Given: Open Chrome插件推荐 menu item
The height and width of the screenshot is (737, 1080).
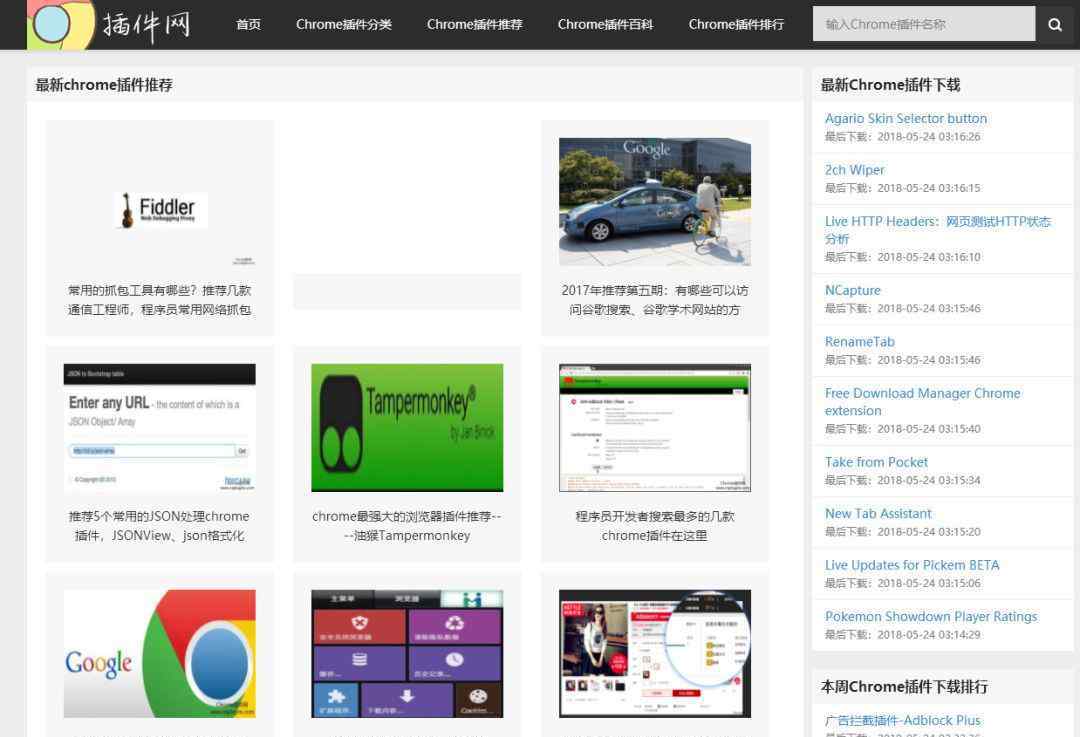Looking at the screenshot, I should click(475, 25).
